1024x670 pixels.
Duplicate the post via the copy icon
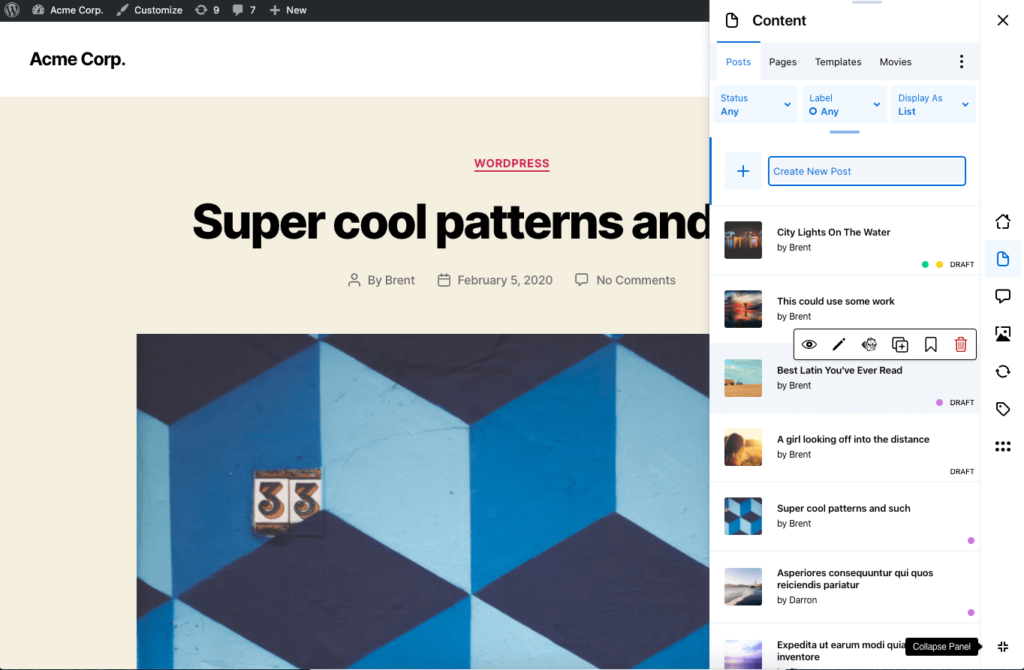click(x=899, y=344)
